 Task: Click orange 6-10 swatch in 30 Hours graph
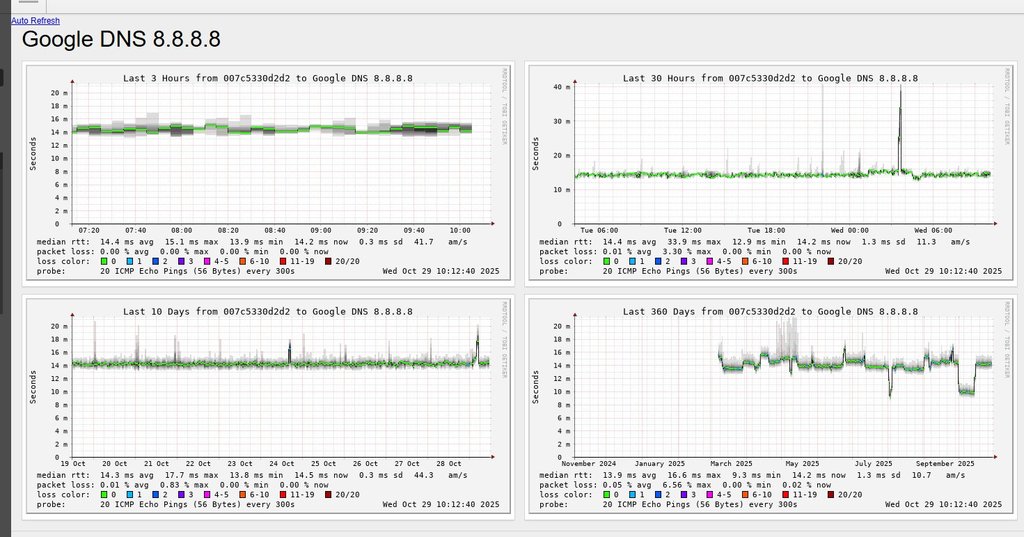click(745, 261)
